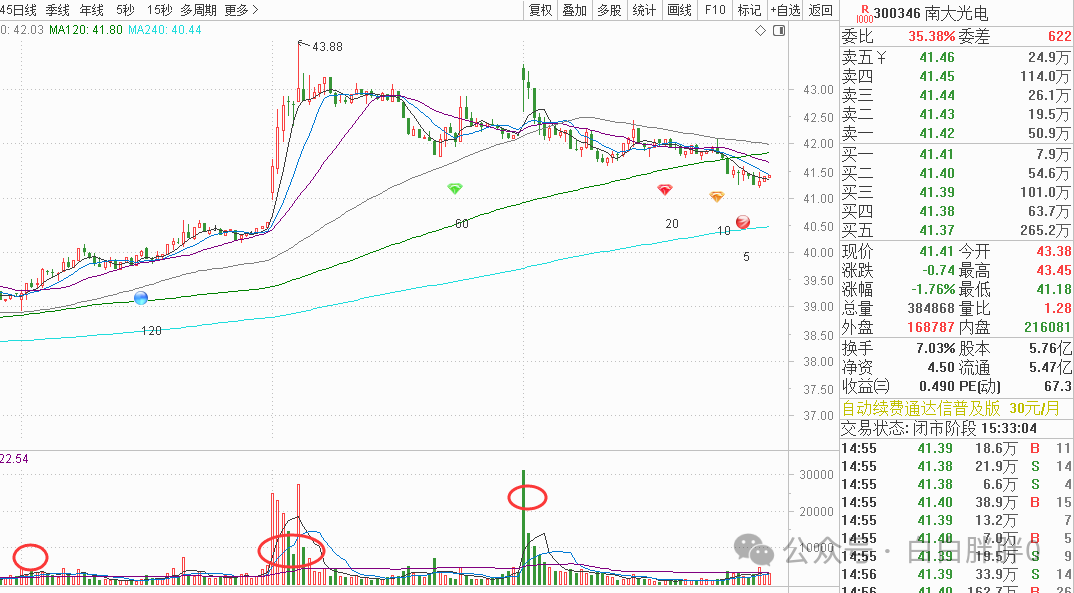Viewport: 1074px width, 593px height.
Task: Click the 今开 43.38 value
Action: (x=1053, y=251)
